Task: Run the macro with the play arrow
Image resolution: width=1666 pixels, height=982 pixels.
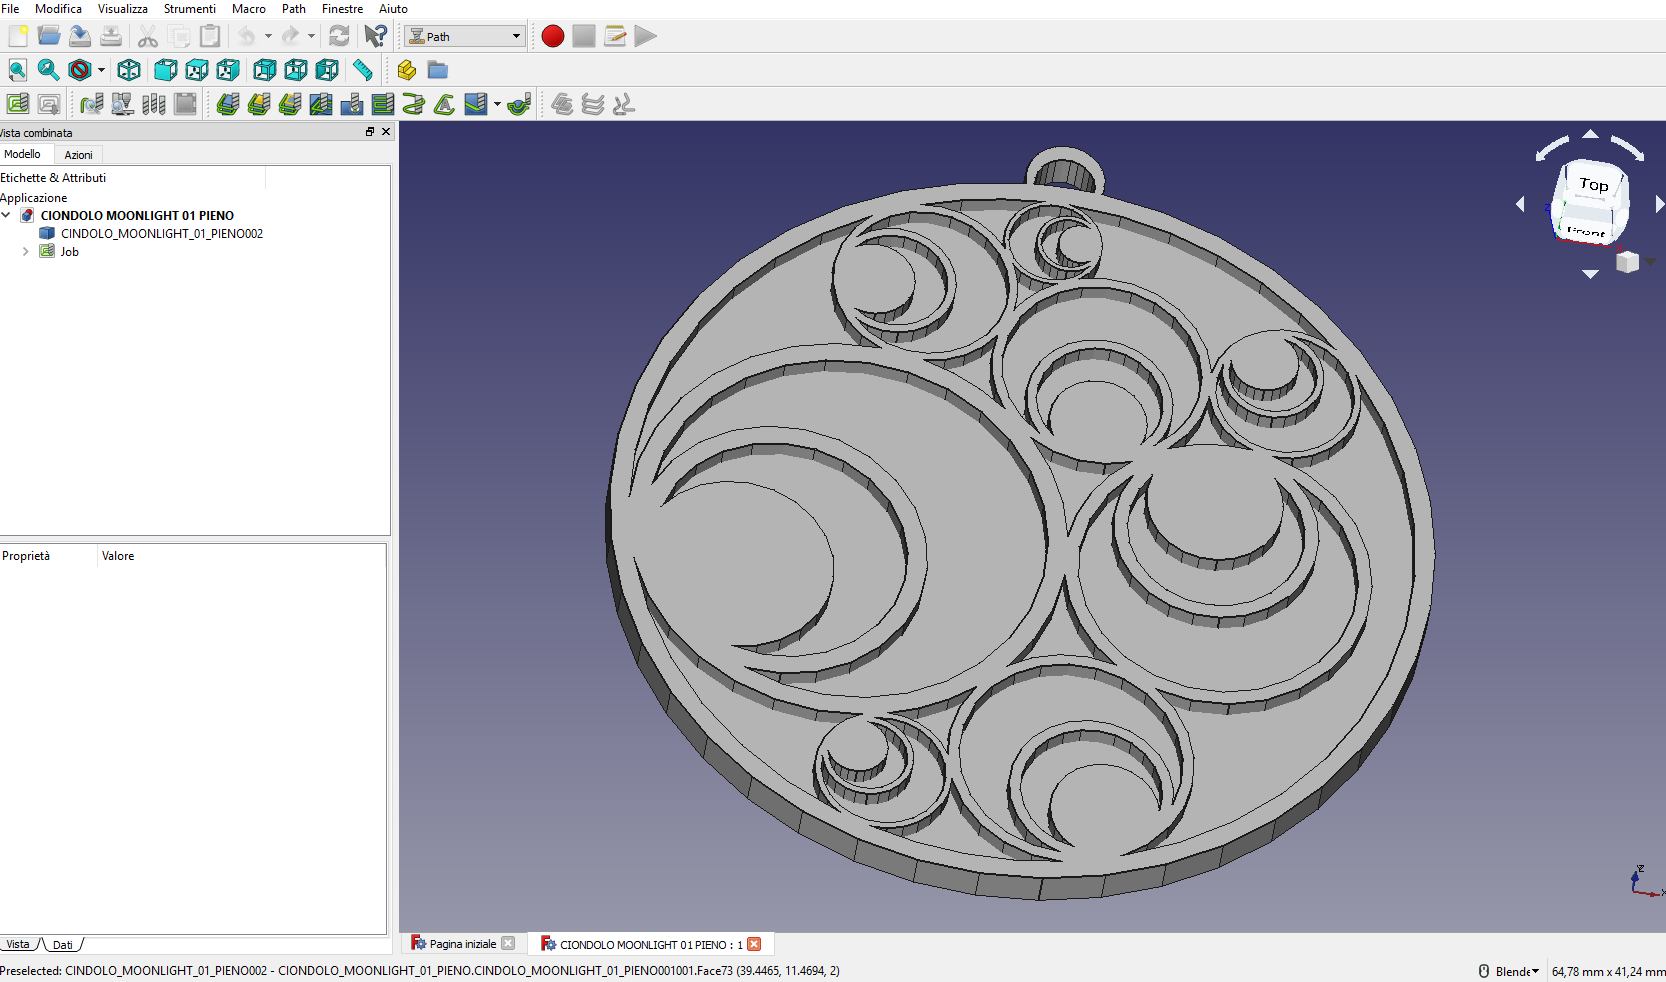Action: point(646,36)
